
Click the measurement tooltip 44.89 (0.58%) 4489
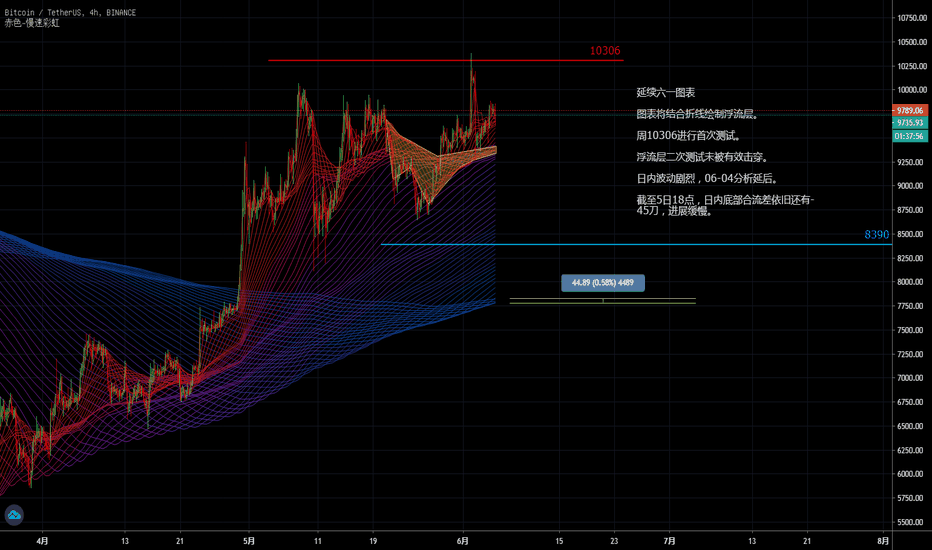[x=603, y=283]
